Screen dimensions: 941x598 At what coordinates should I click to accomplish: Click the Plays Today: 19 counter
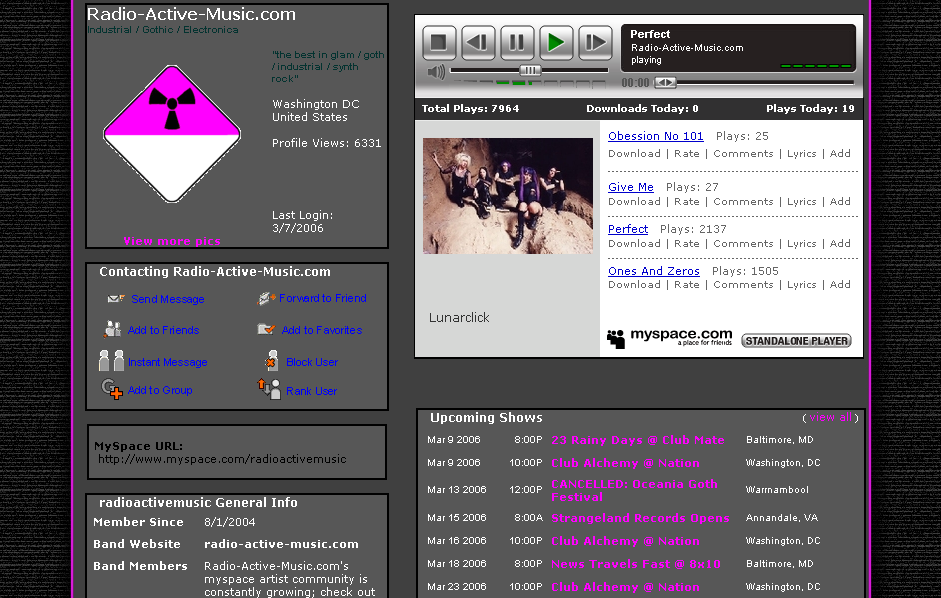(810, 109)
